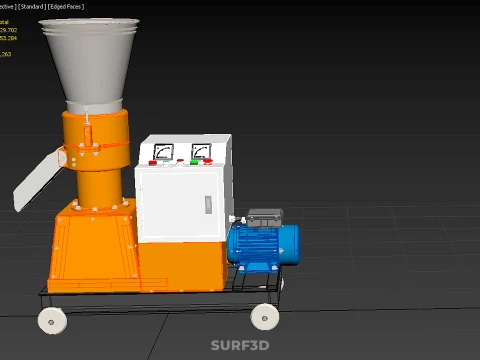Open the [Standard] viewport shading menu
The height and width of the screenshot is (360, 480).
32,6
